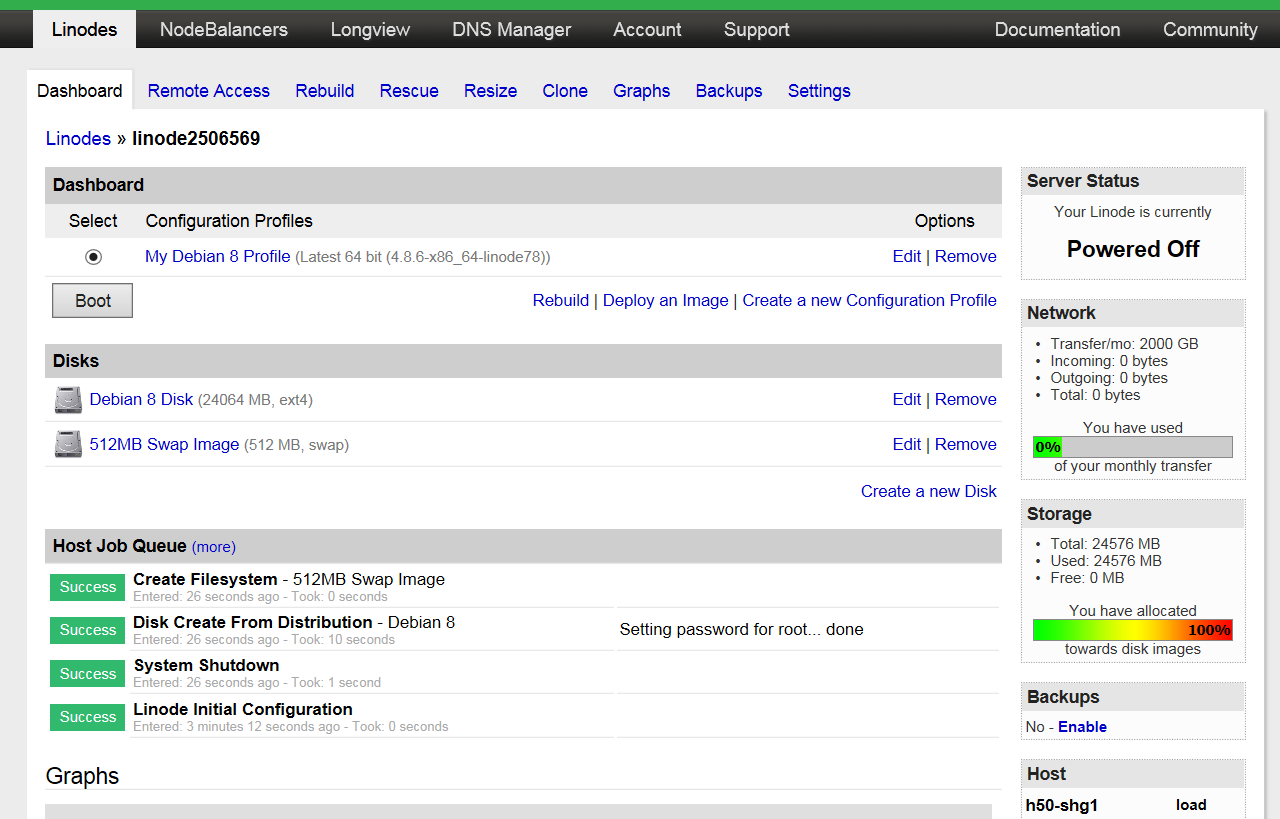Click the disk allocation 100% progress bar
This screenshot has width=1280, height=819.
(1133, 630)
